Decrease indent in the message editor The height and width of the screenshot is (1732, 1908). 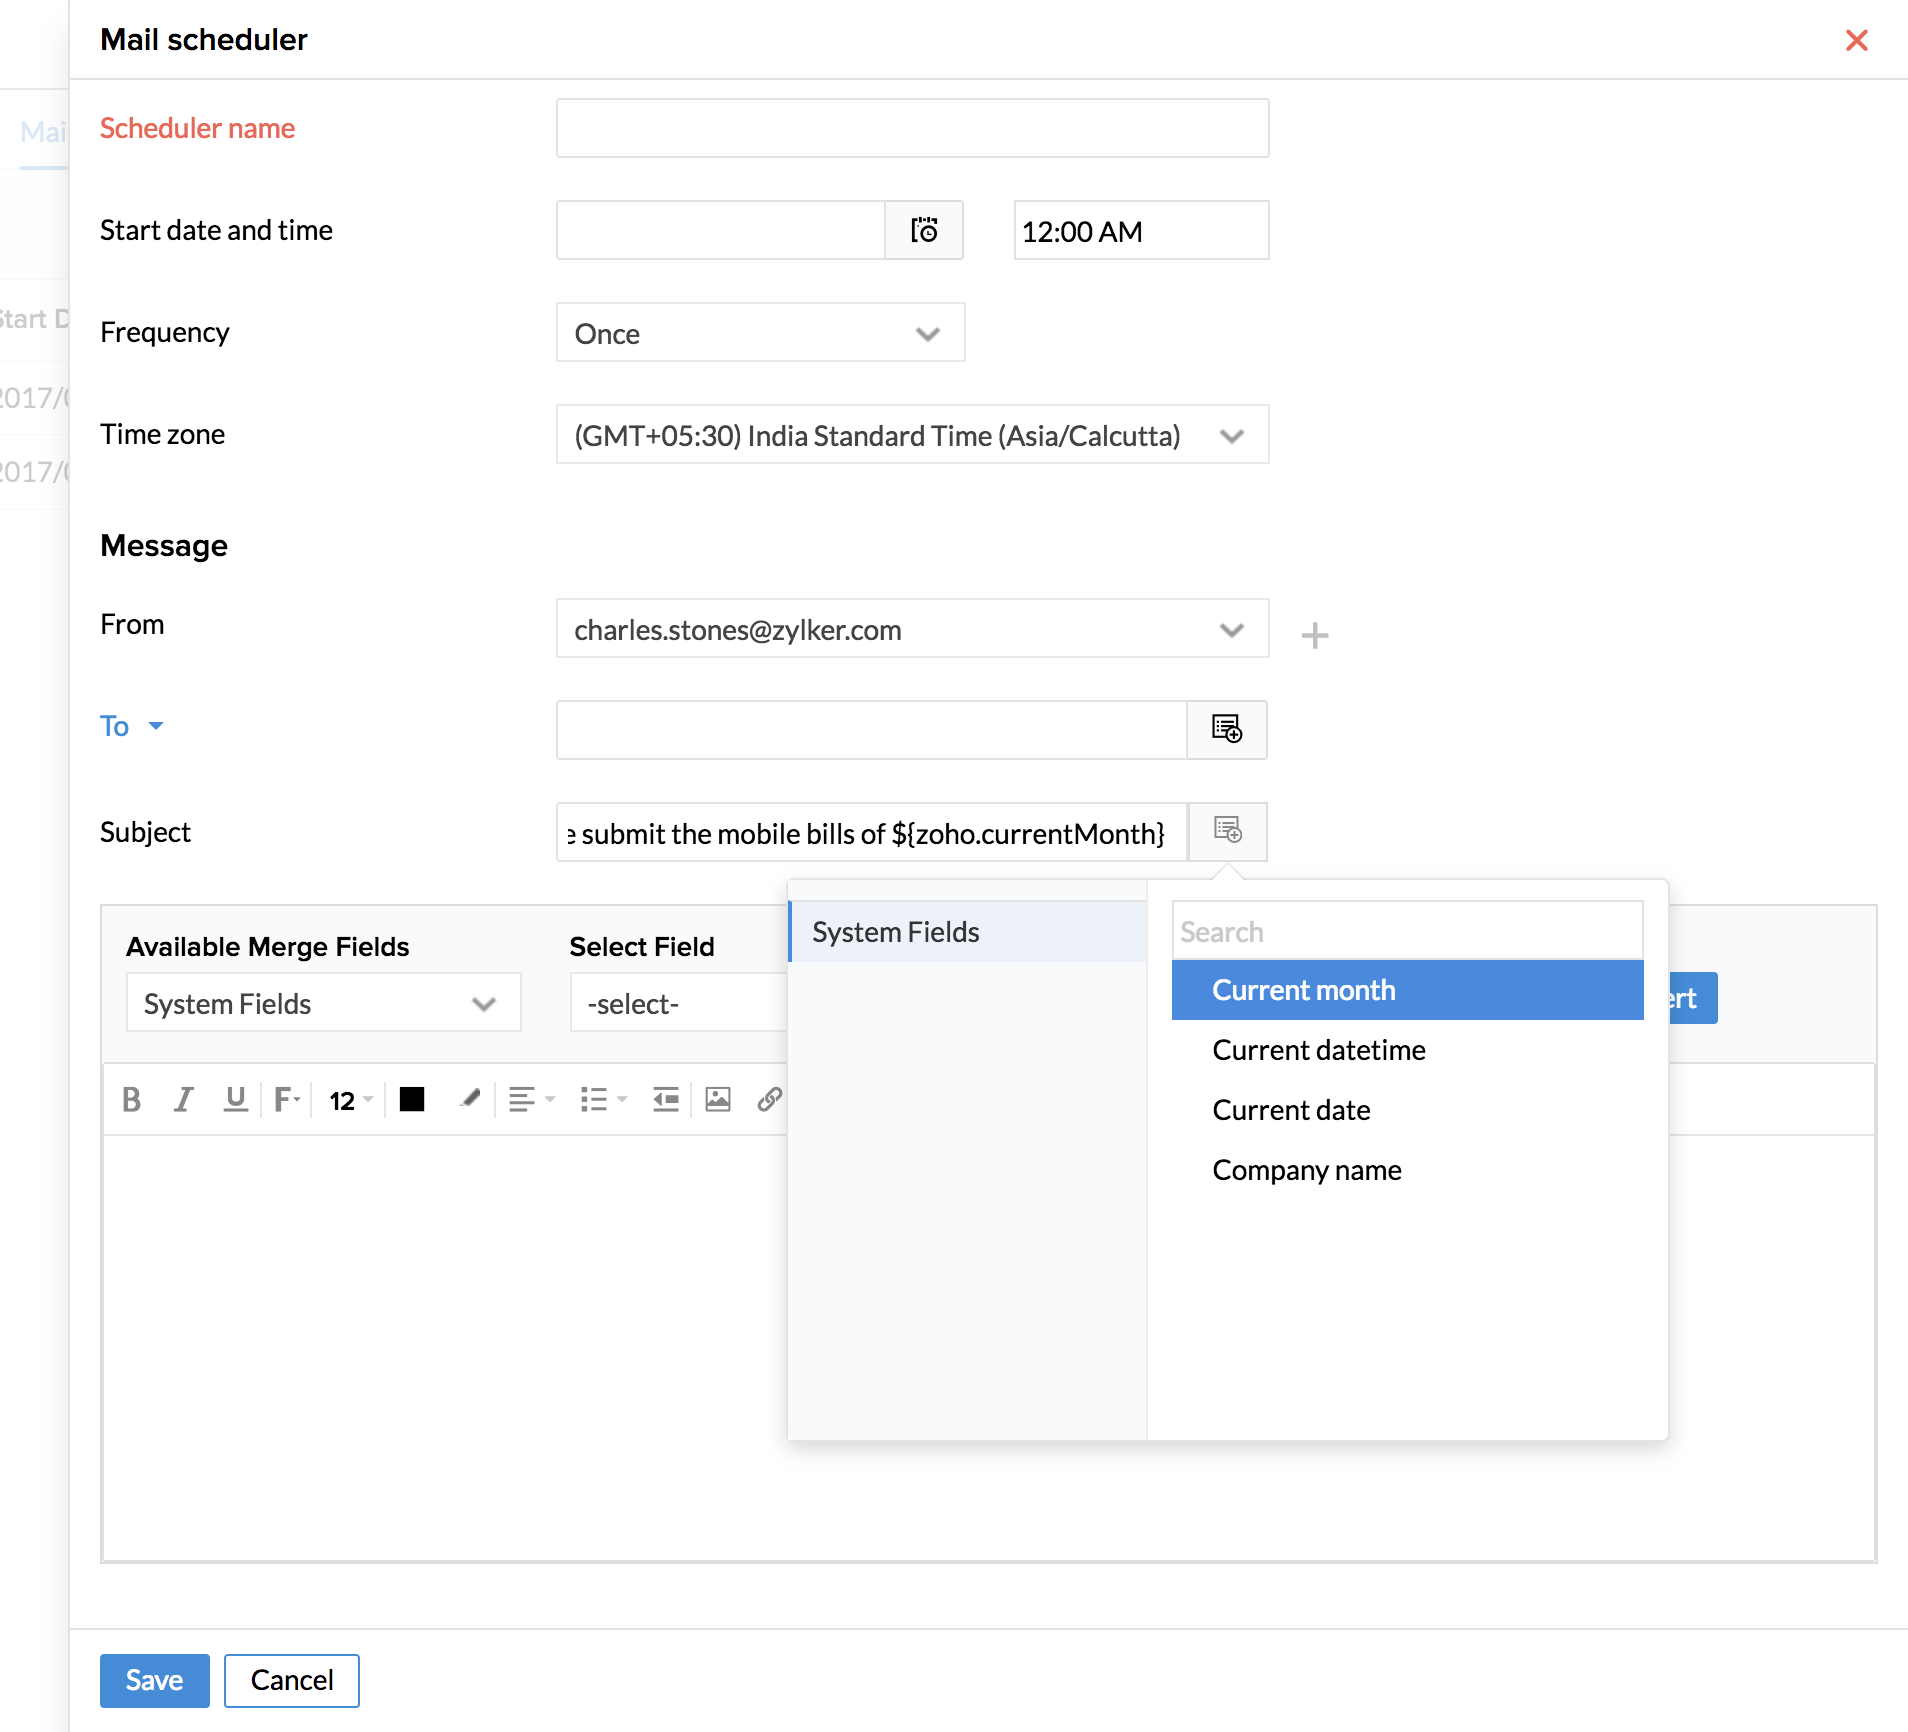pos(666,1100)
